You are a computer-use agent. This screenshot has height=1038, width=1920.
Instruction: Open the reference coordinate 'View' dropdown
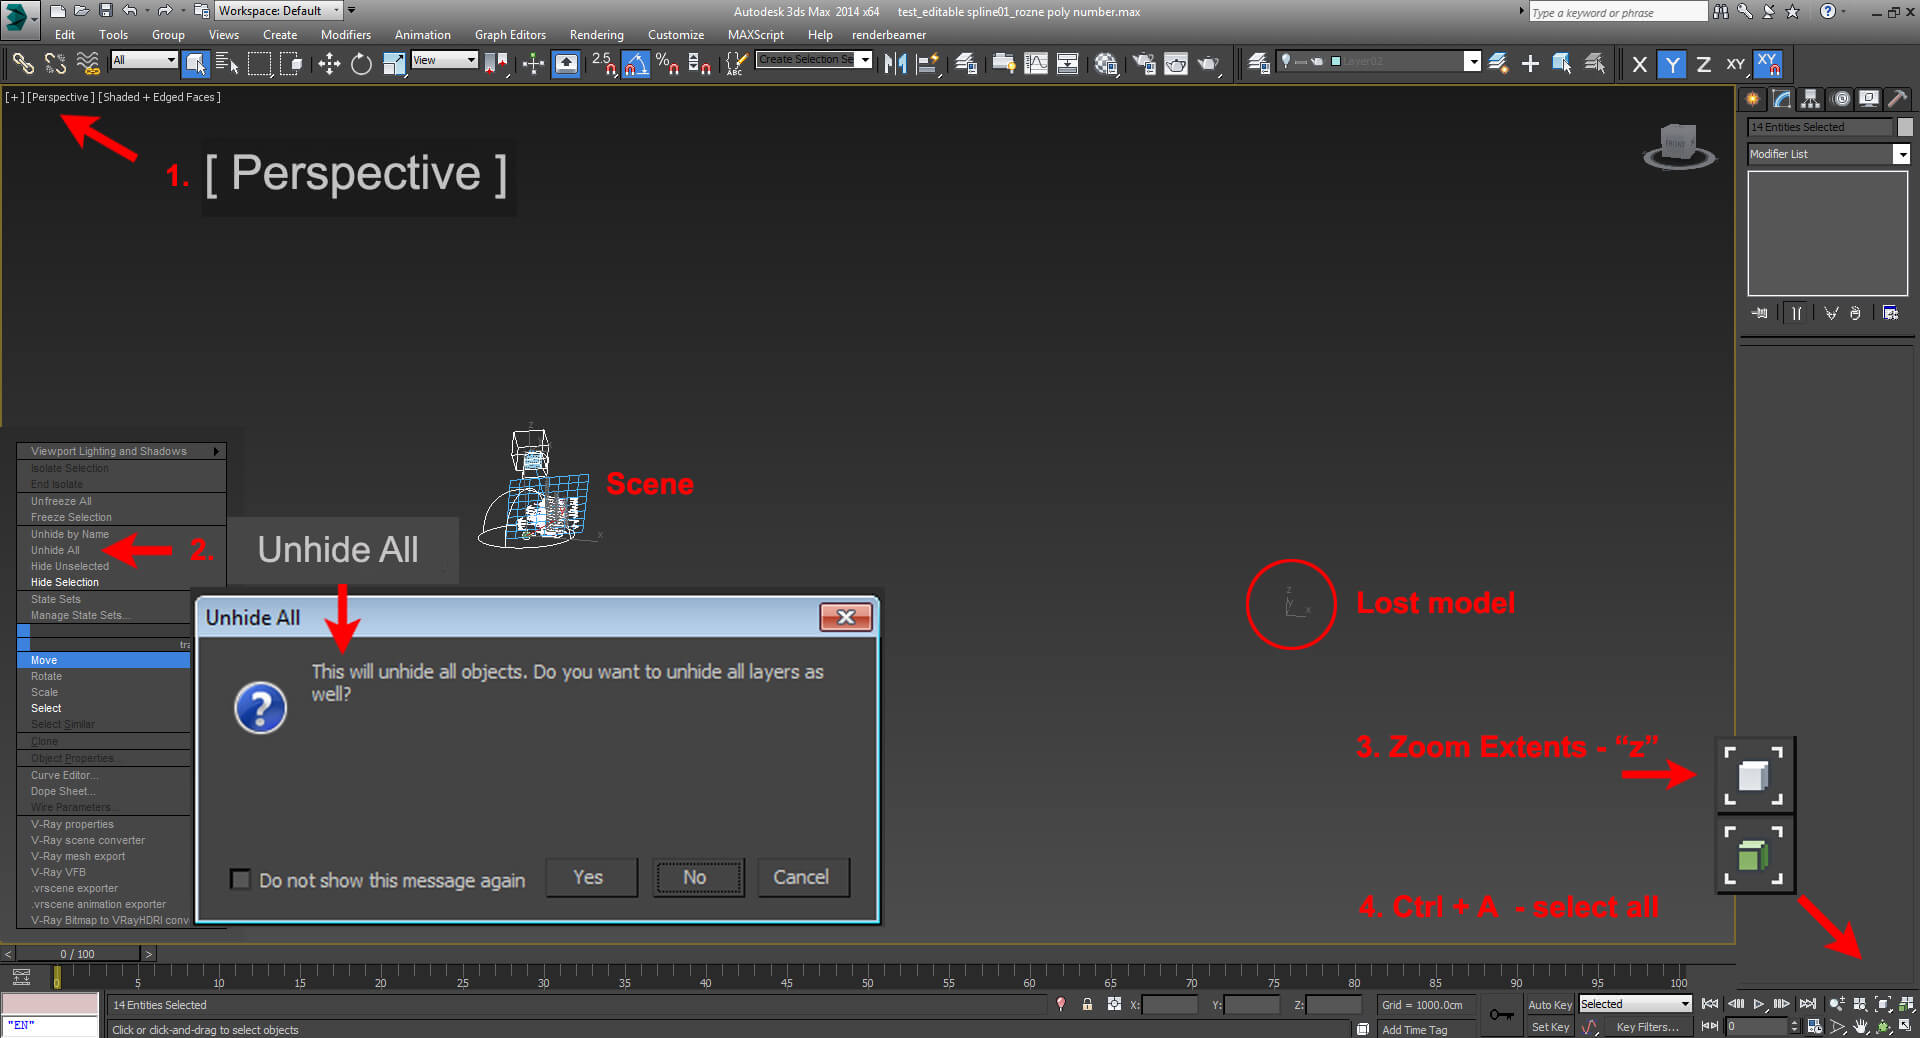(444, 60)
